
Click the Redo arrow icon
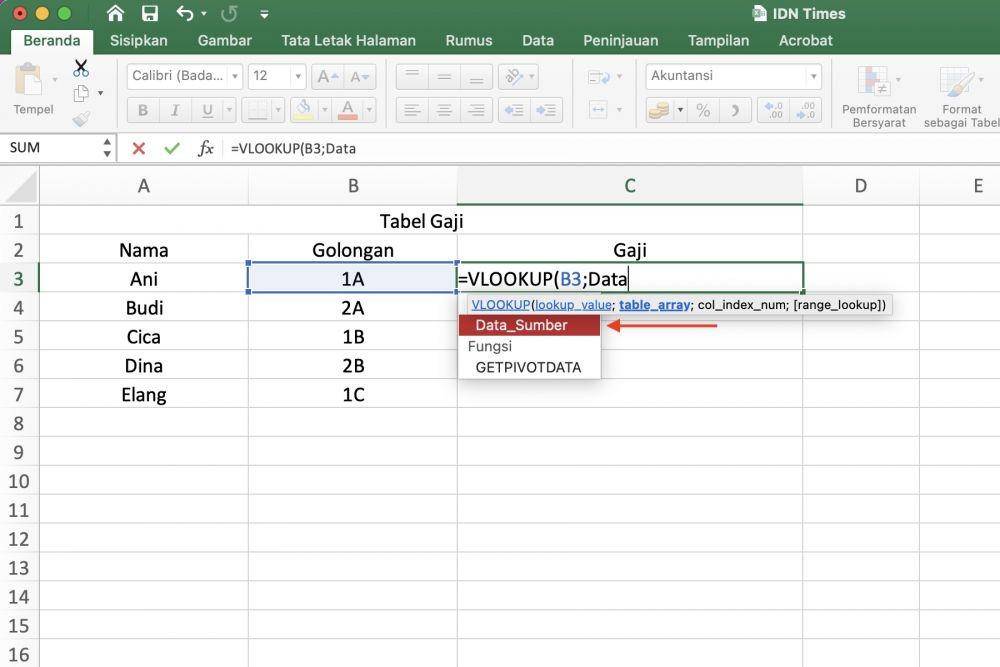click(x=229, y=13)
